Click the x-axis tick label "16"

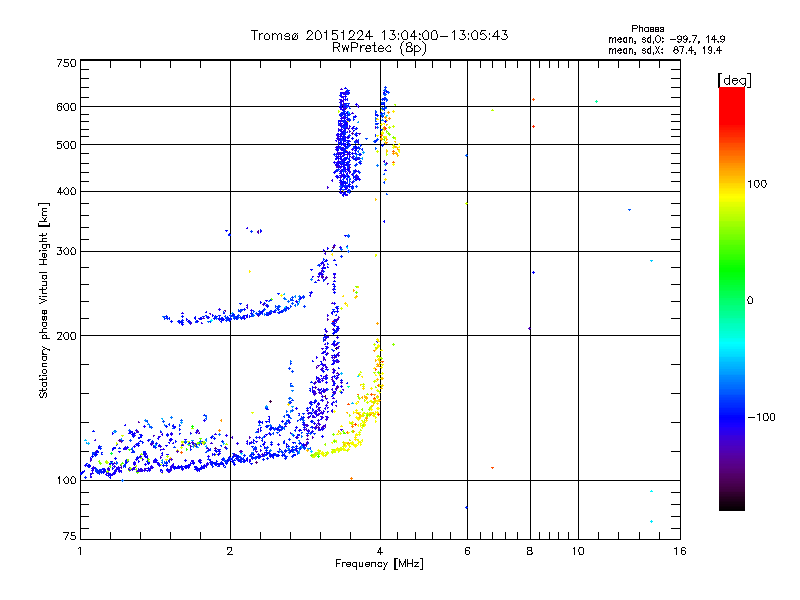(680, 551)
